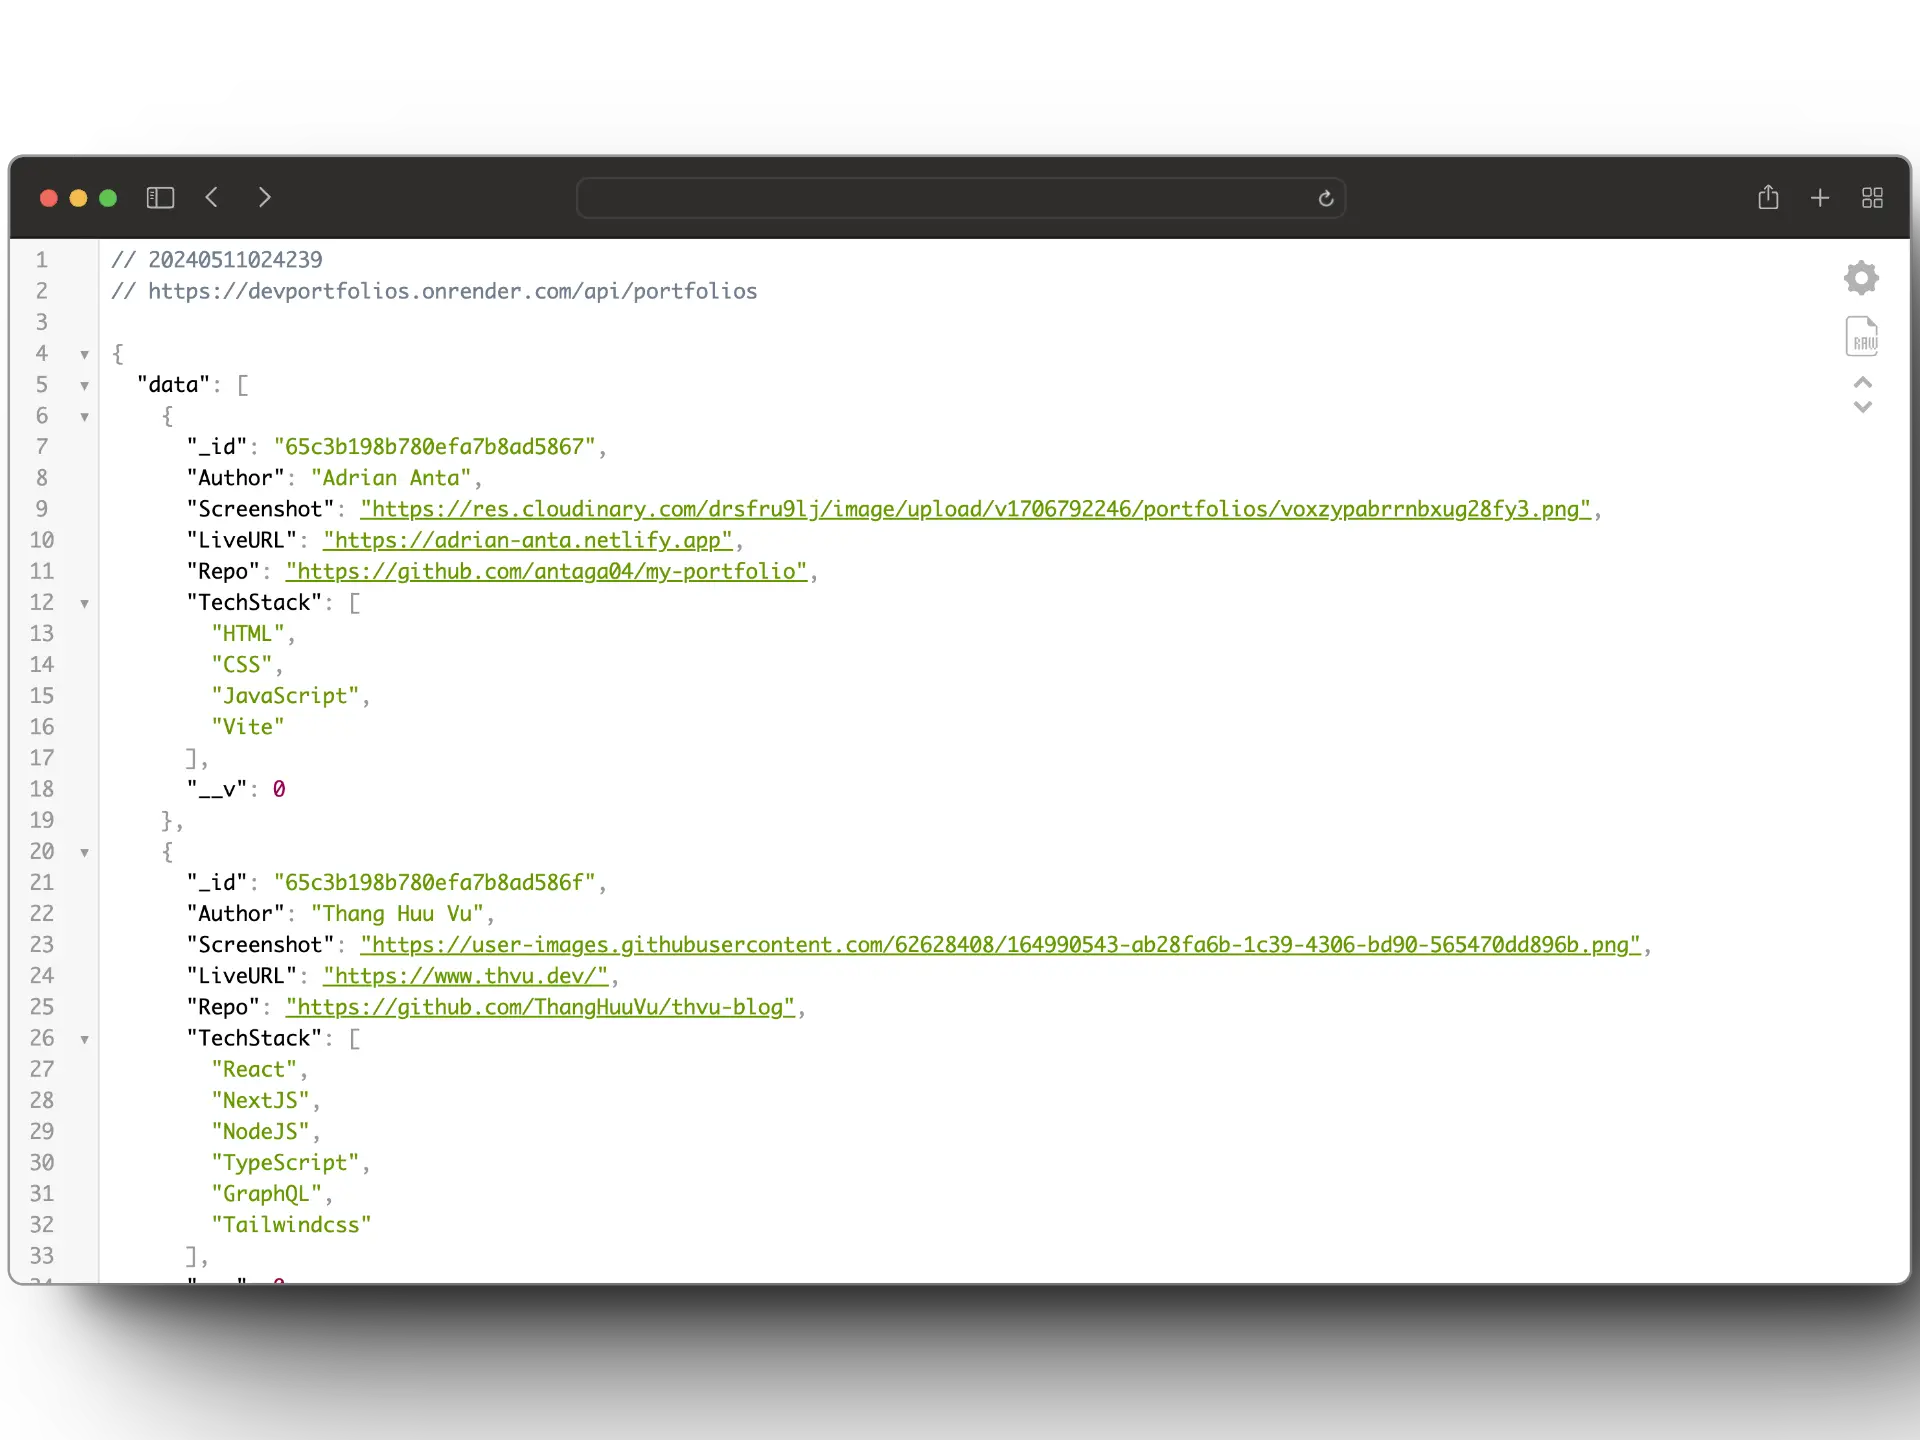1920x1440 pixels.
Task: Reload the page with the refresh icon
Action: tap(1326, 199)
